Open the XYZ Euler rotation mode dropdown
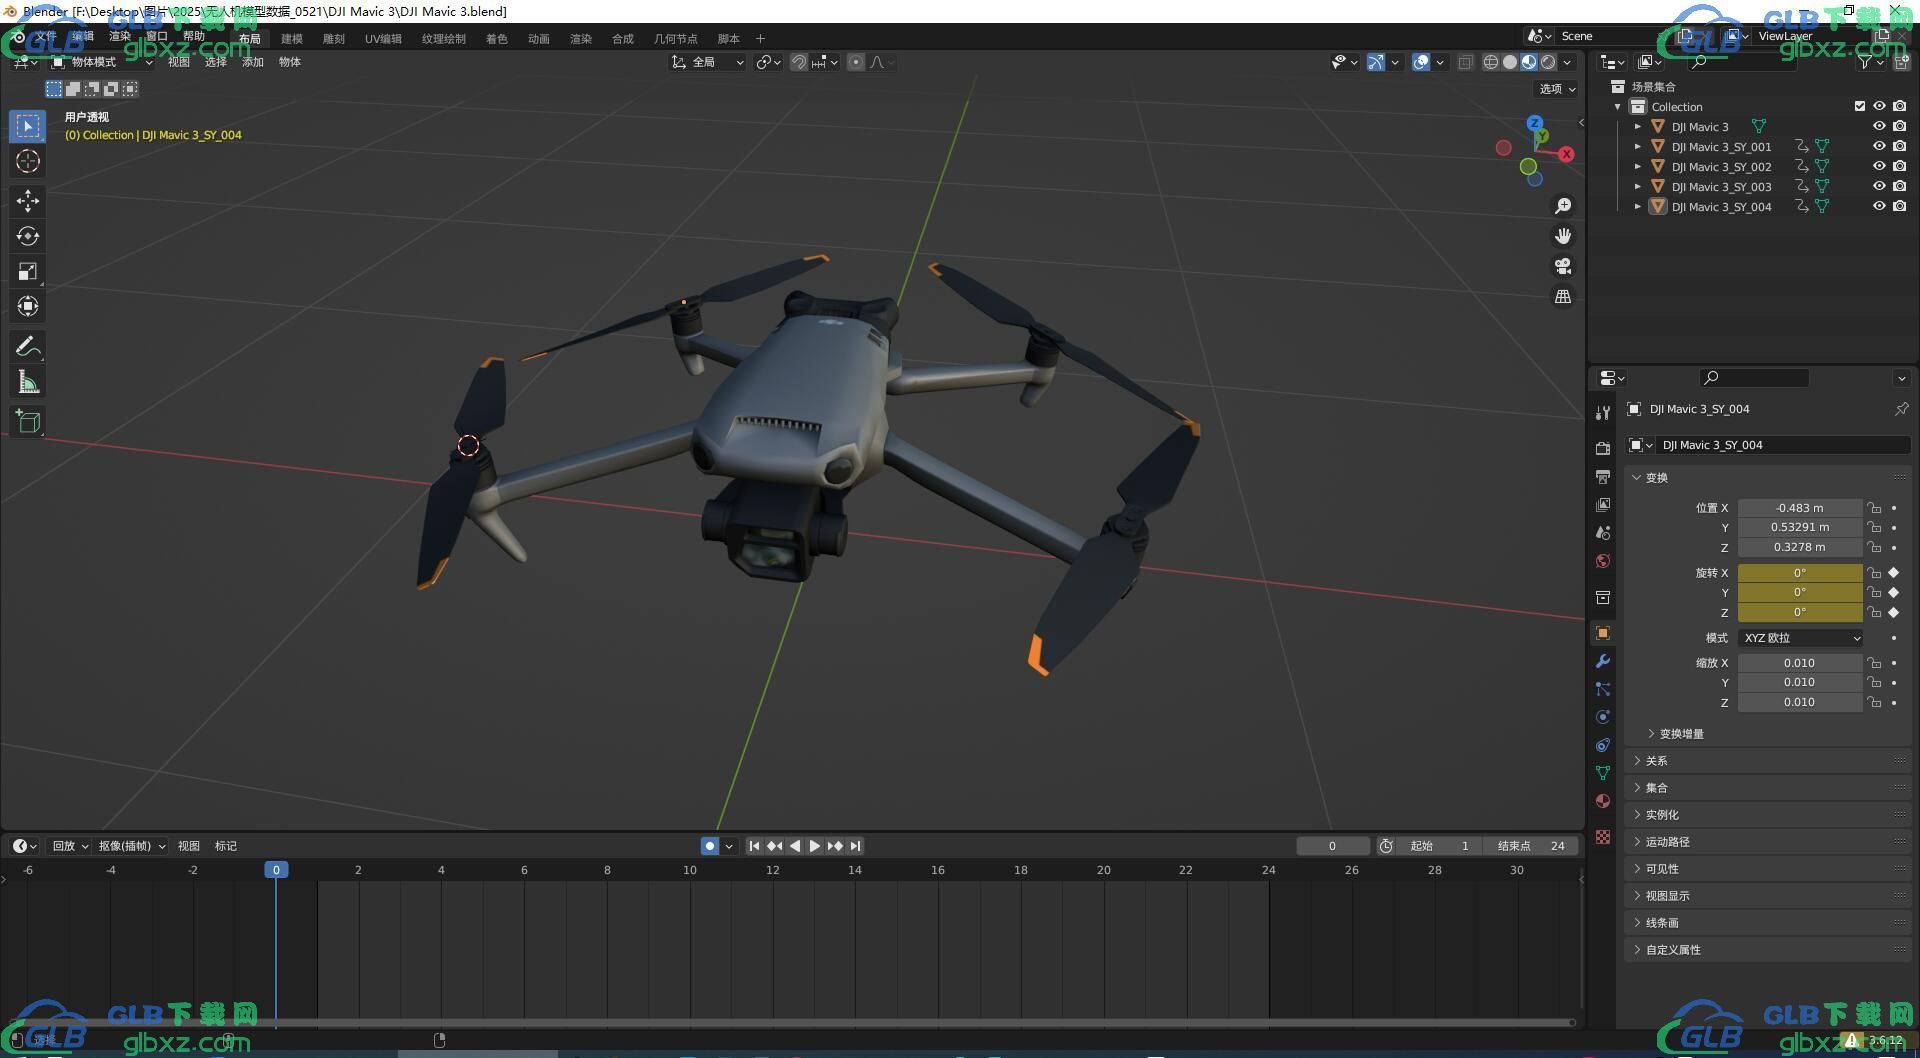Viewport: 1920px width, 1058px height. coord(1801,638)
